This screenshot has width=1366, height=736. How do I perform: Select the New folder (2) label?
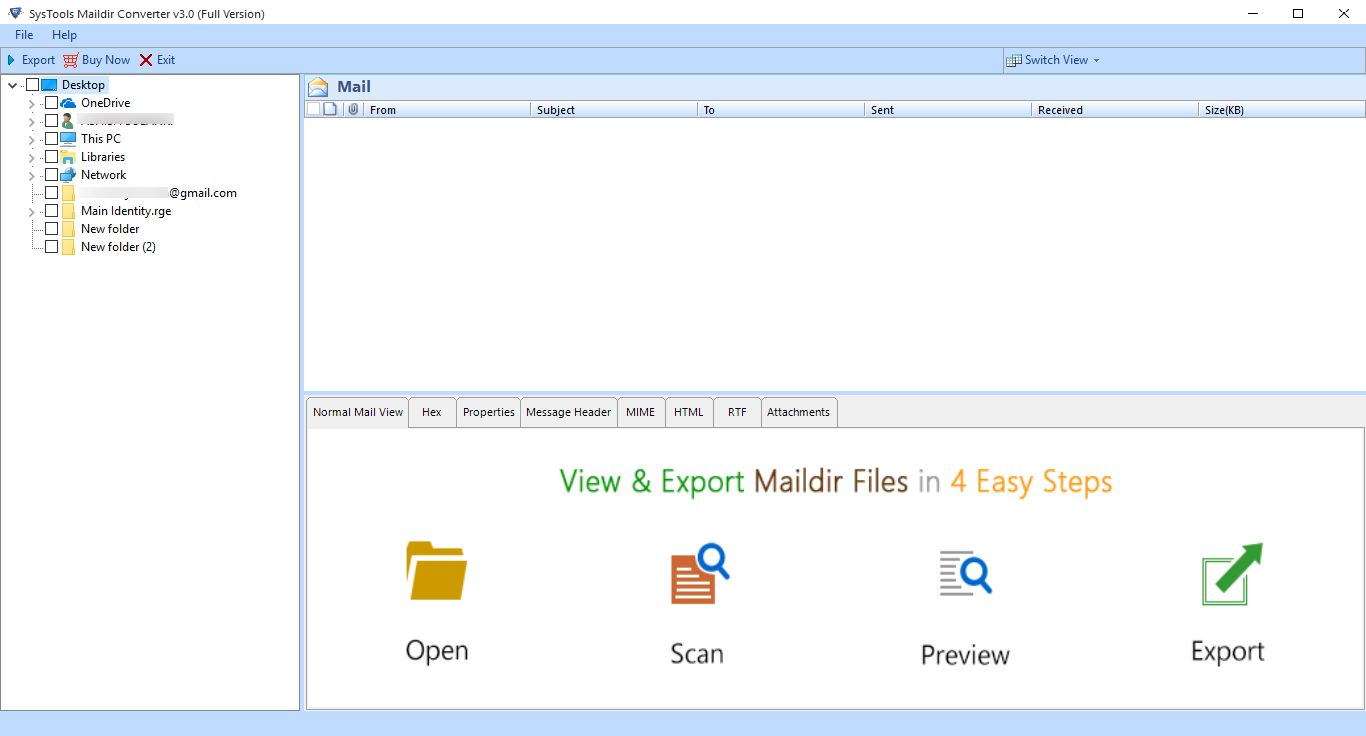[x=118, y=247]
